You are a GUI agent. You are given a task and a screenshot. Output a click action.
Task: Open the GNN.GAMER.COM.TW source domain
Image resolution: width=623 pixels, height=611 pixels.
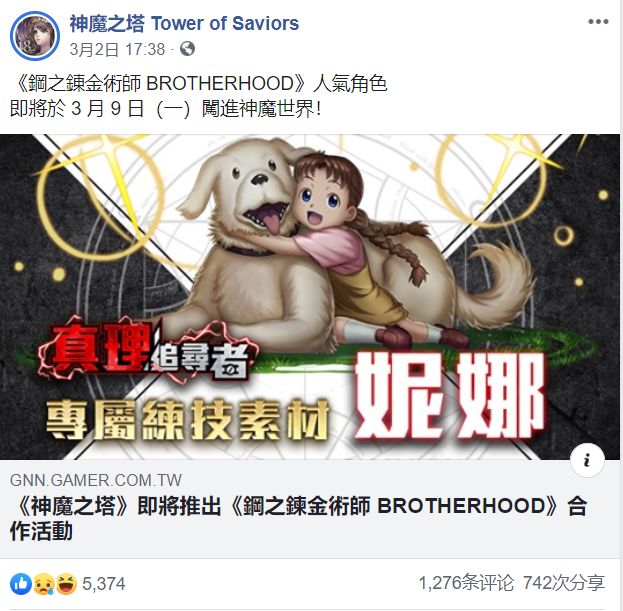click(96, 480)
